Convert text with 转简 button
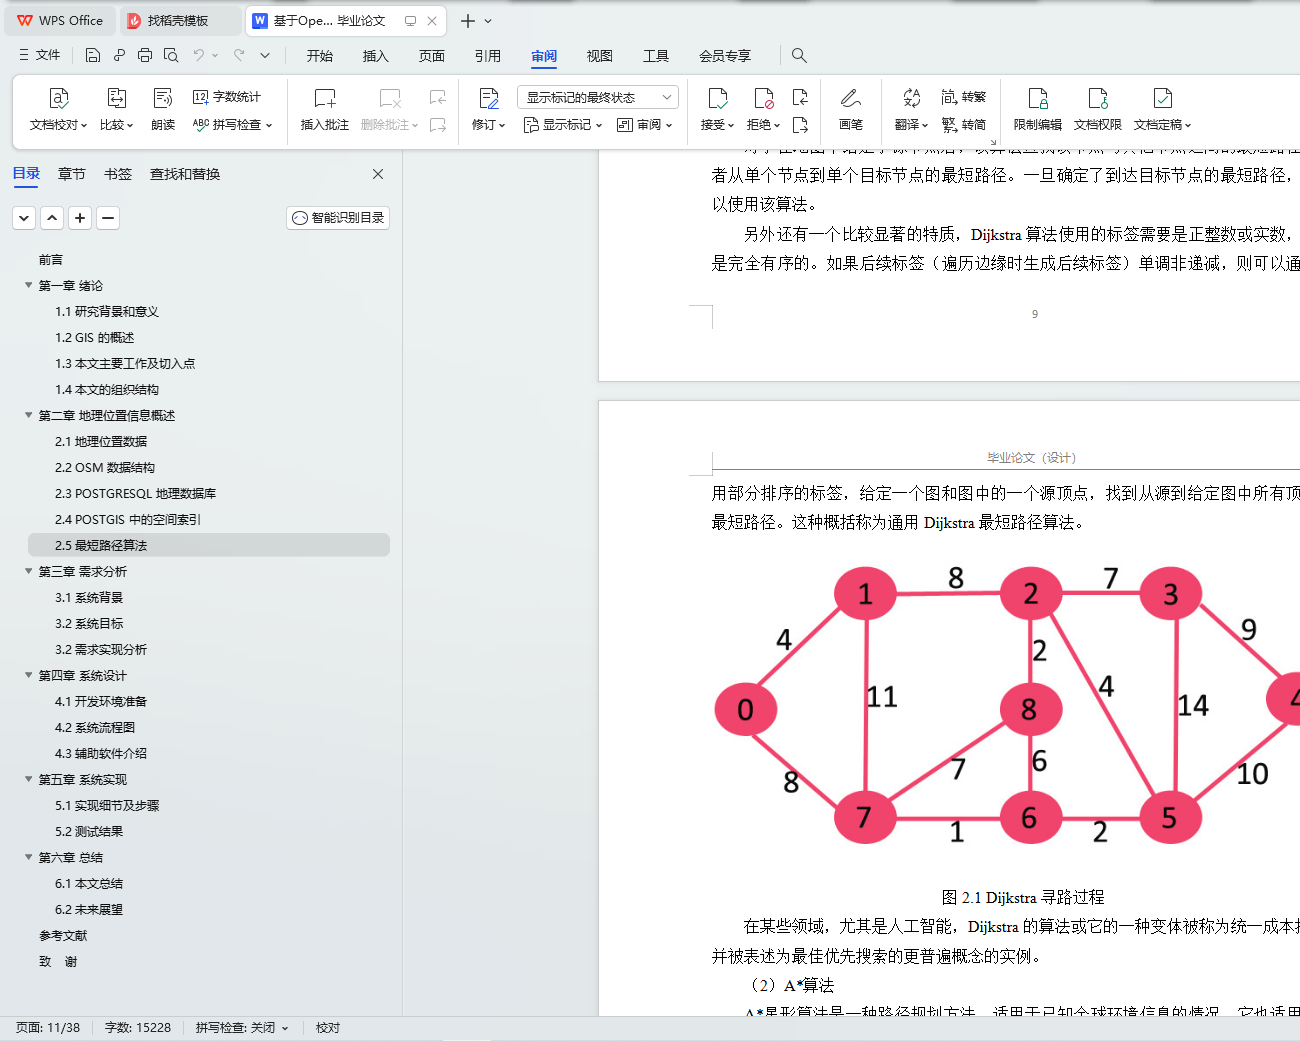Image resolution: width=1300 pixels, height=1041 pixels. pos(964,125)
